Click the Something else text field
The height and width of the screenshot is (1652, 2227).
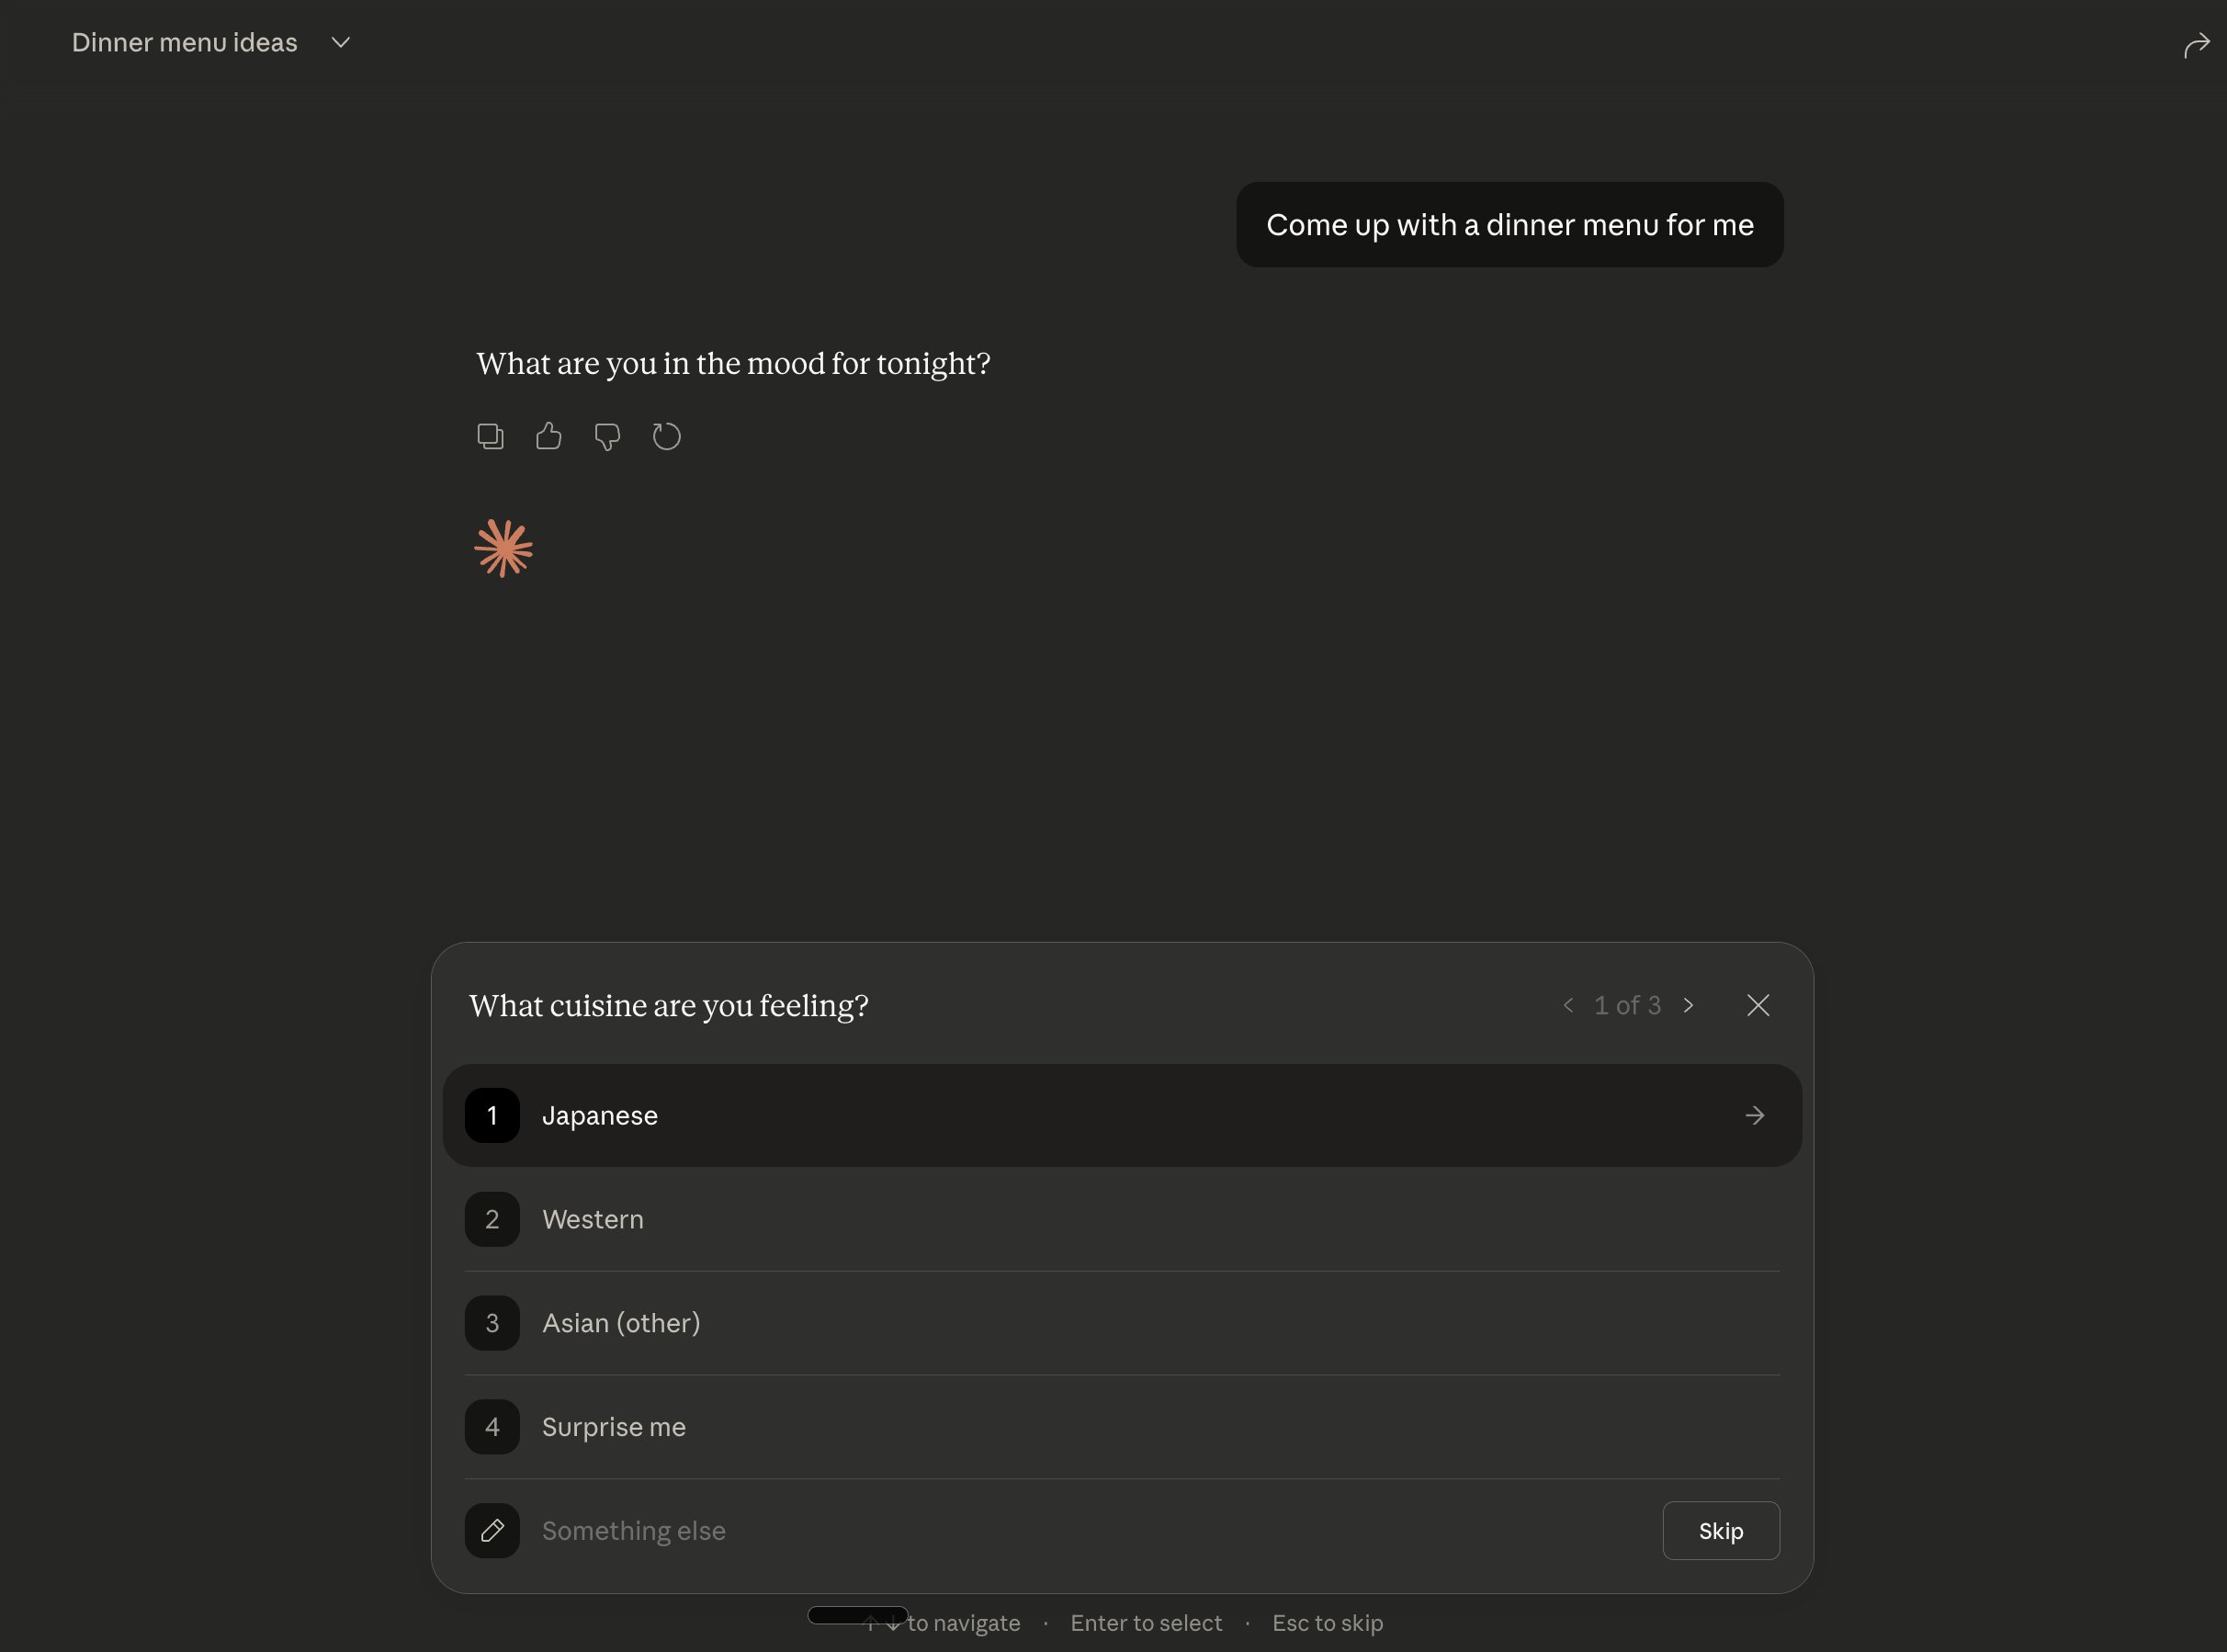[x=1000, y=1530]
